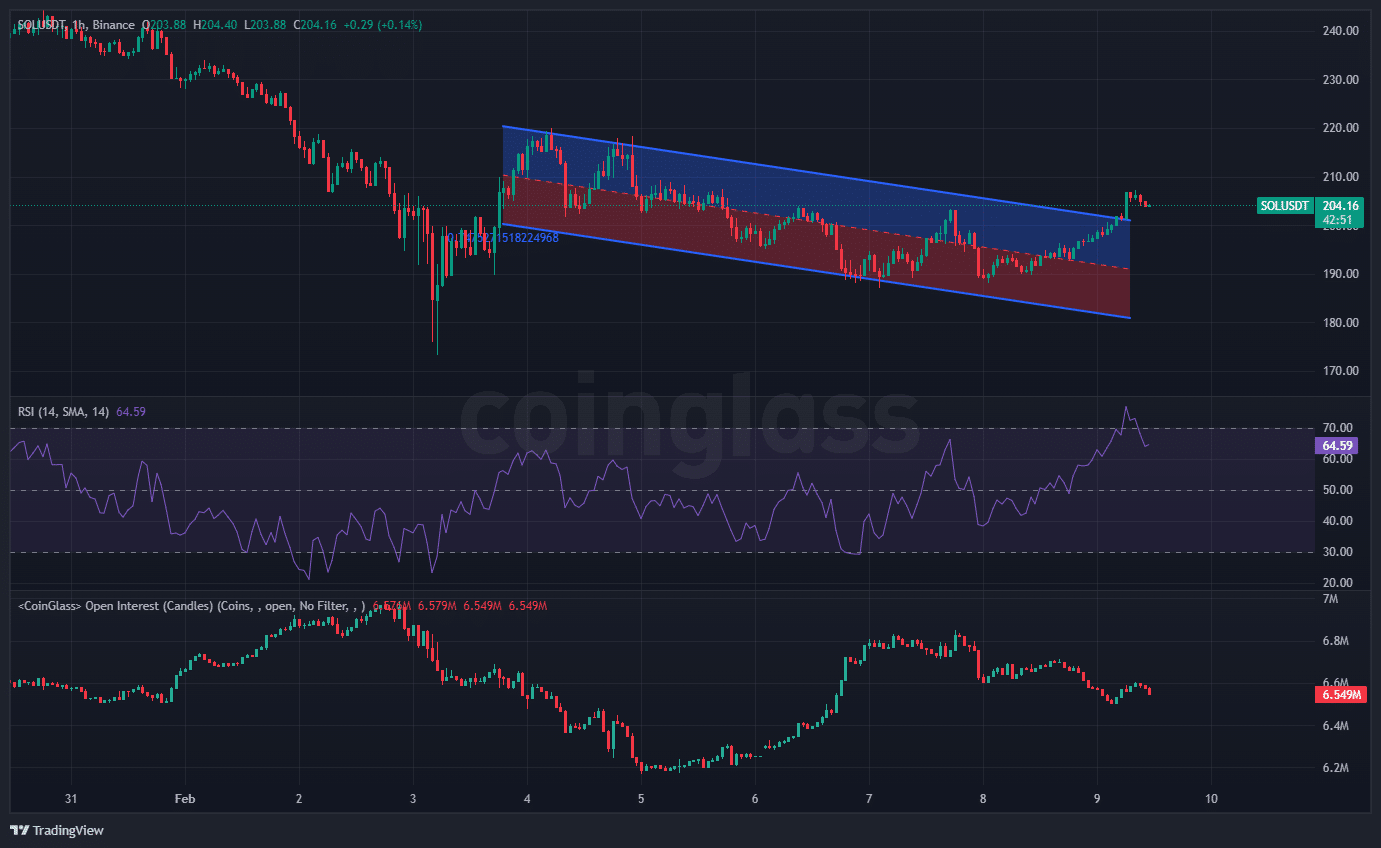Click the 9 date label on the time axis
Viewport: 1381px width, 848px height.
click(1097, 800)
